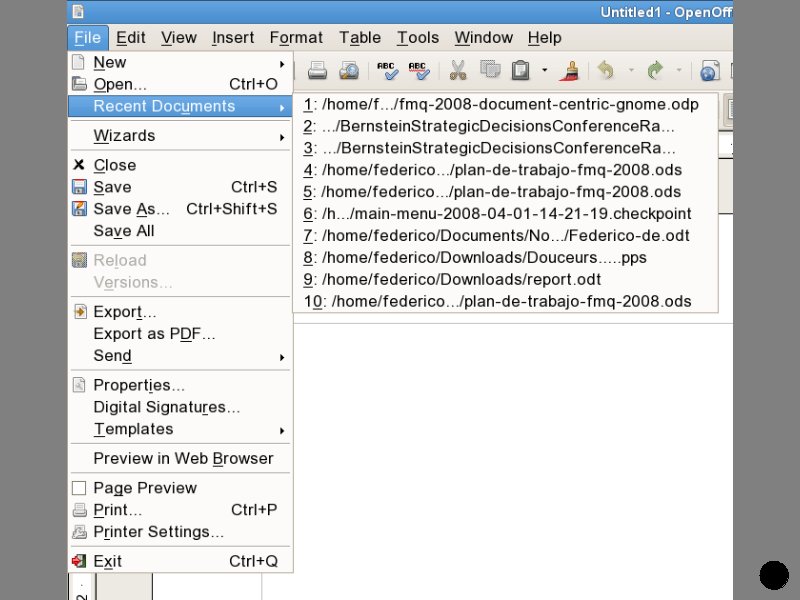Choose Export as PDF... from File menu
Screen dimensions: 800x600
point(154,334)
